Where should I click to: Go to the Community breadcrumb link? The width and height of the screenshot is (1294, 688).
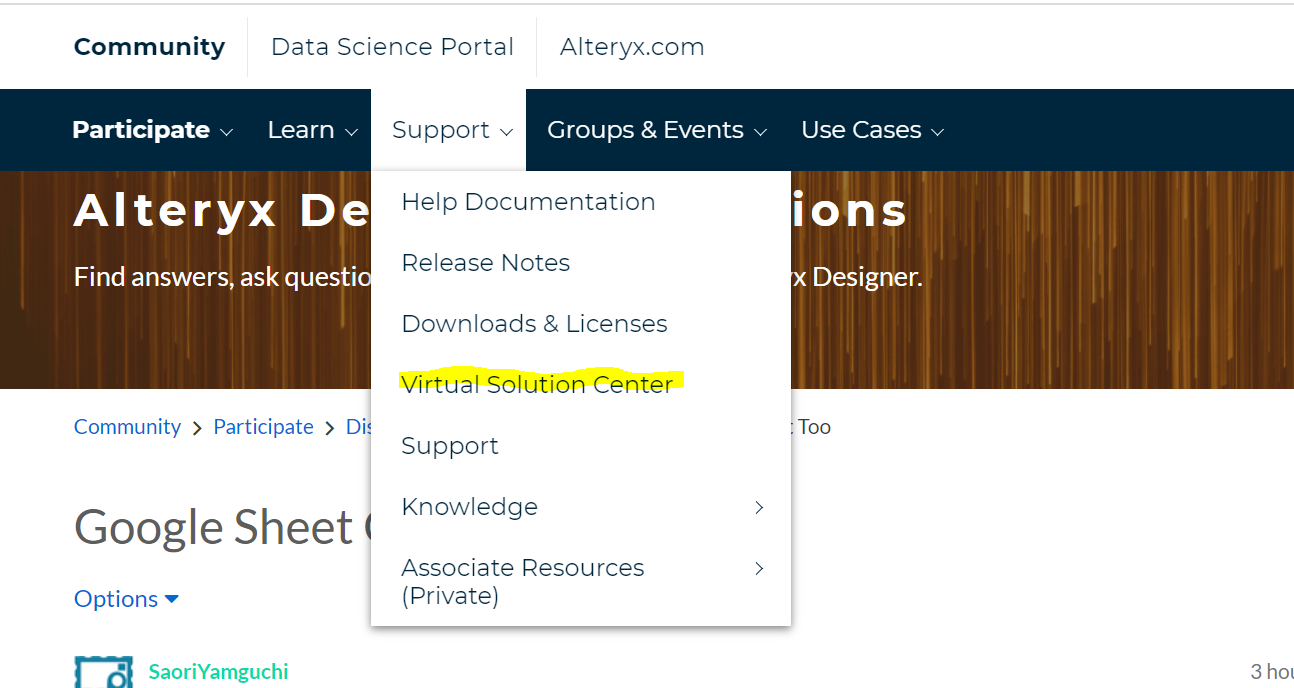(127, 426)
